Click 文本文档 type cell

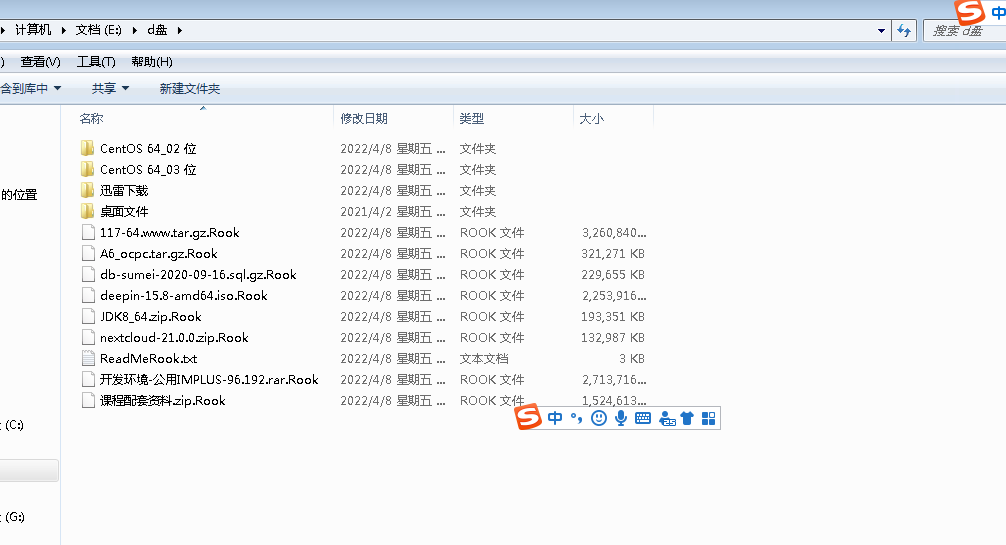(484, 358)
